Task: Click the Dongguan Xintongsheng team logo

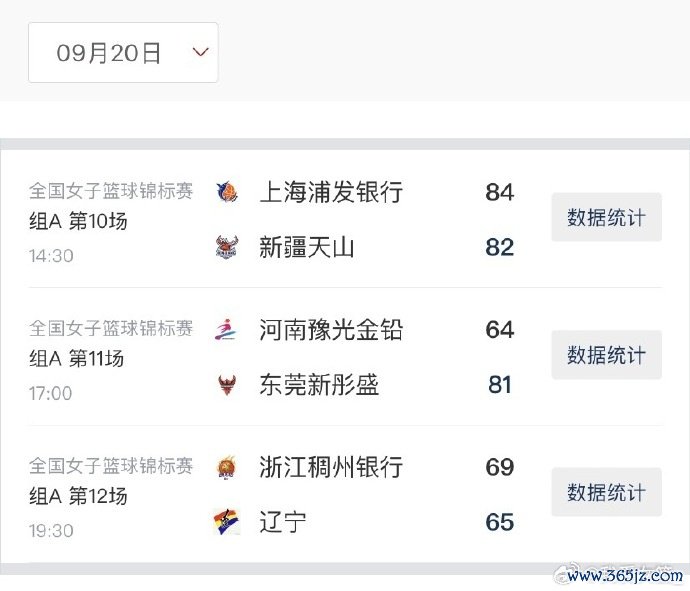Action: [227, 385]
